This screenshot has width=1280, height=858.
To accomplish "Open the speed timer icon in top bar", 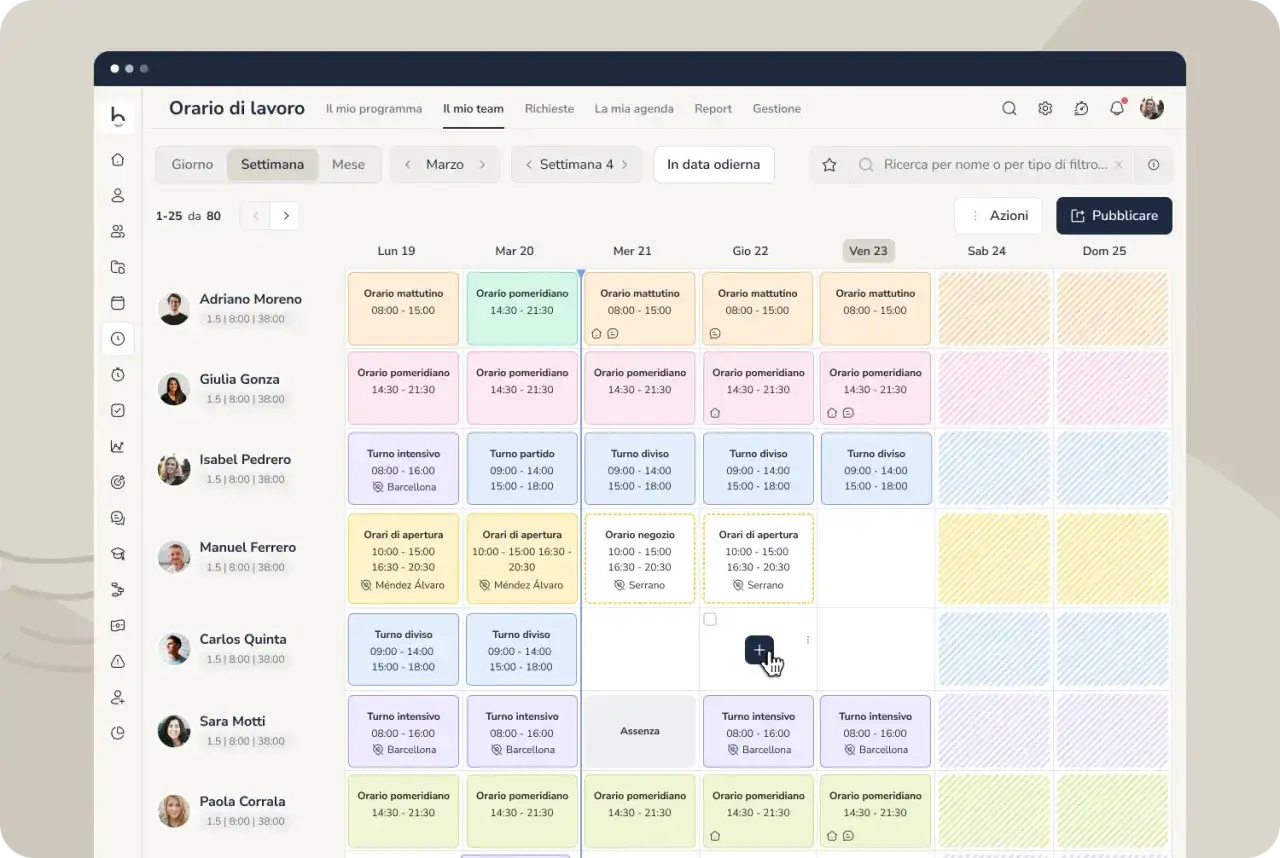I will coord(1081,109).
